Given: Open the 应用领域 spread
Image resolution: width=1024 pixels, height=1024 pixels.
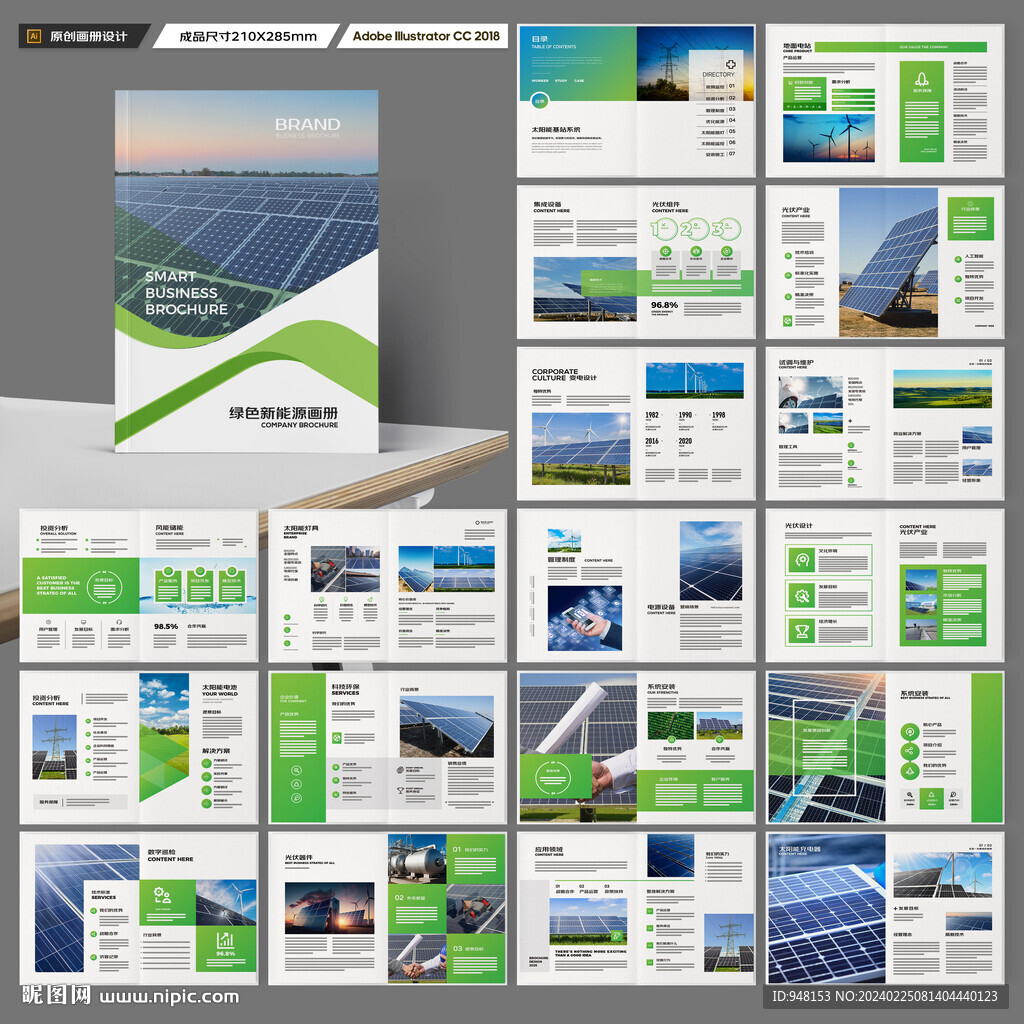Looking at the screenshot, I should pyautogui.click(x=636, y=908).
